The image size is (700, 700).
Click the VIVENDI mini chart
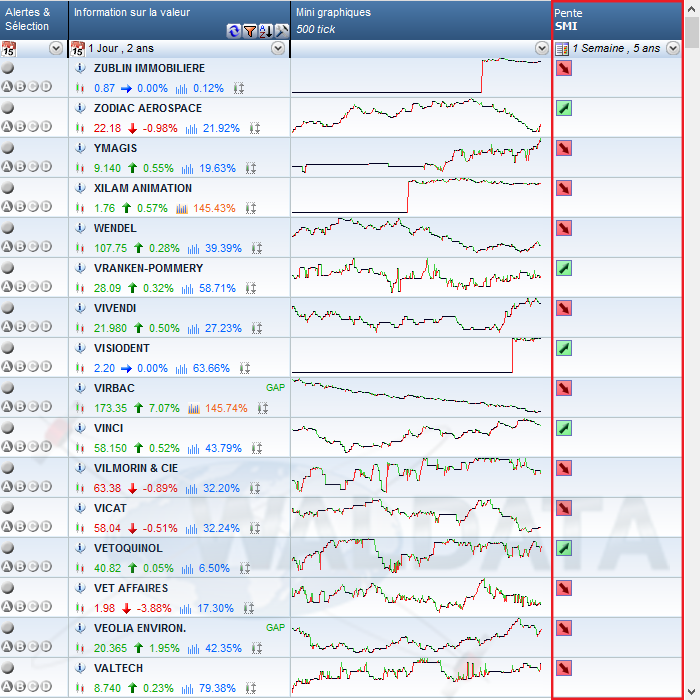click(417, 316)
